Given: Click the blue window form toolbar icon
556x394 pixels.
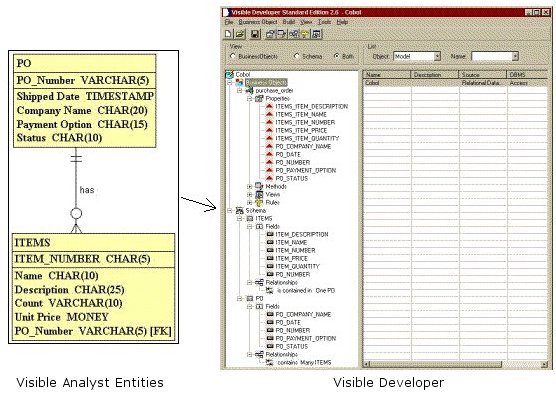Looking at the screenshot, I should coord(316,34).
